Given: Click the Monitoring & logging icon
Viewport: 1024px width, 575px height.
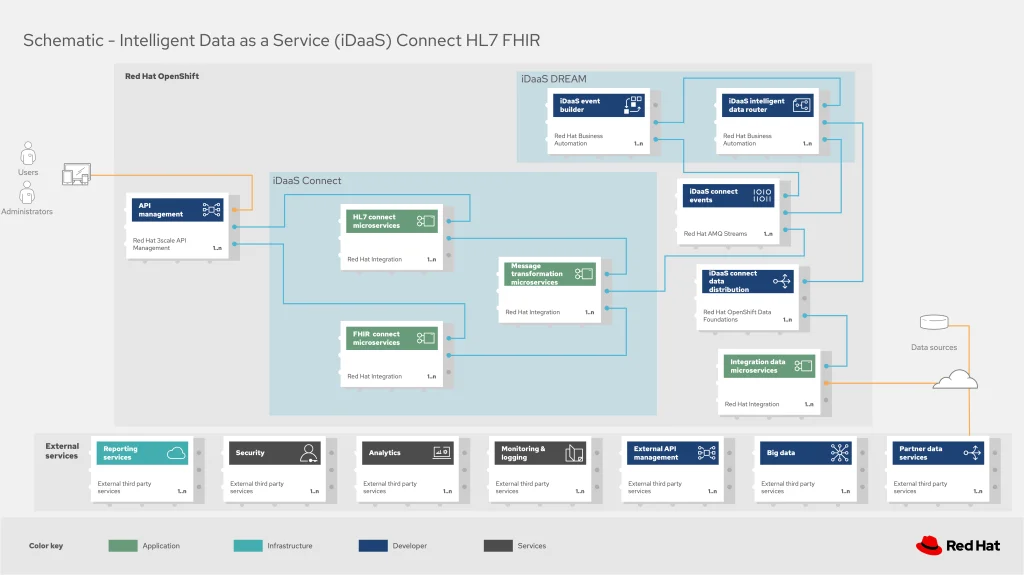Looking at the screenshot, I should [x=574, y=453].
